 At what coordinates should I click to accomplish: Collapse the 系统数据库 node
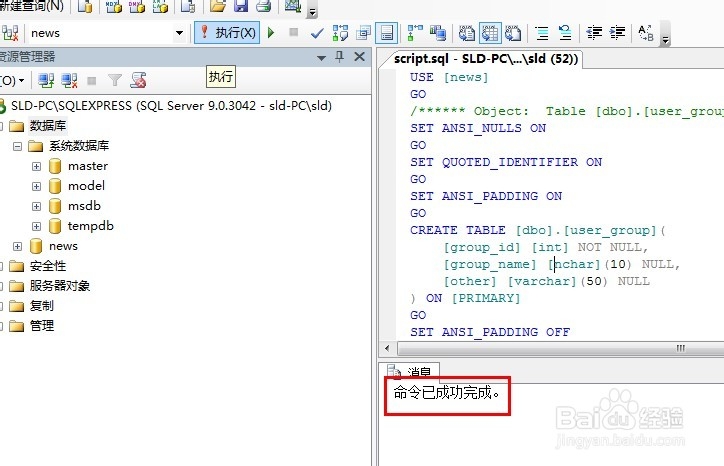point(17,146)
